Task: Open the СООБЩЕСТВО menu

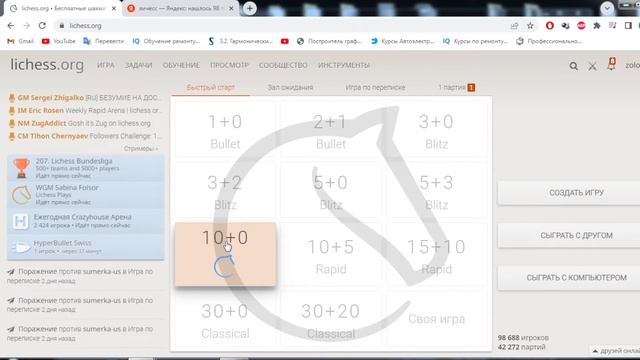Action: (283, 65)
